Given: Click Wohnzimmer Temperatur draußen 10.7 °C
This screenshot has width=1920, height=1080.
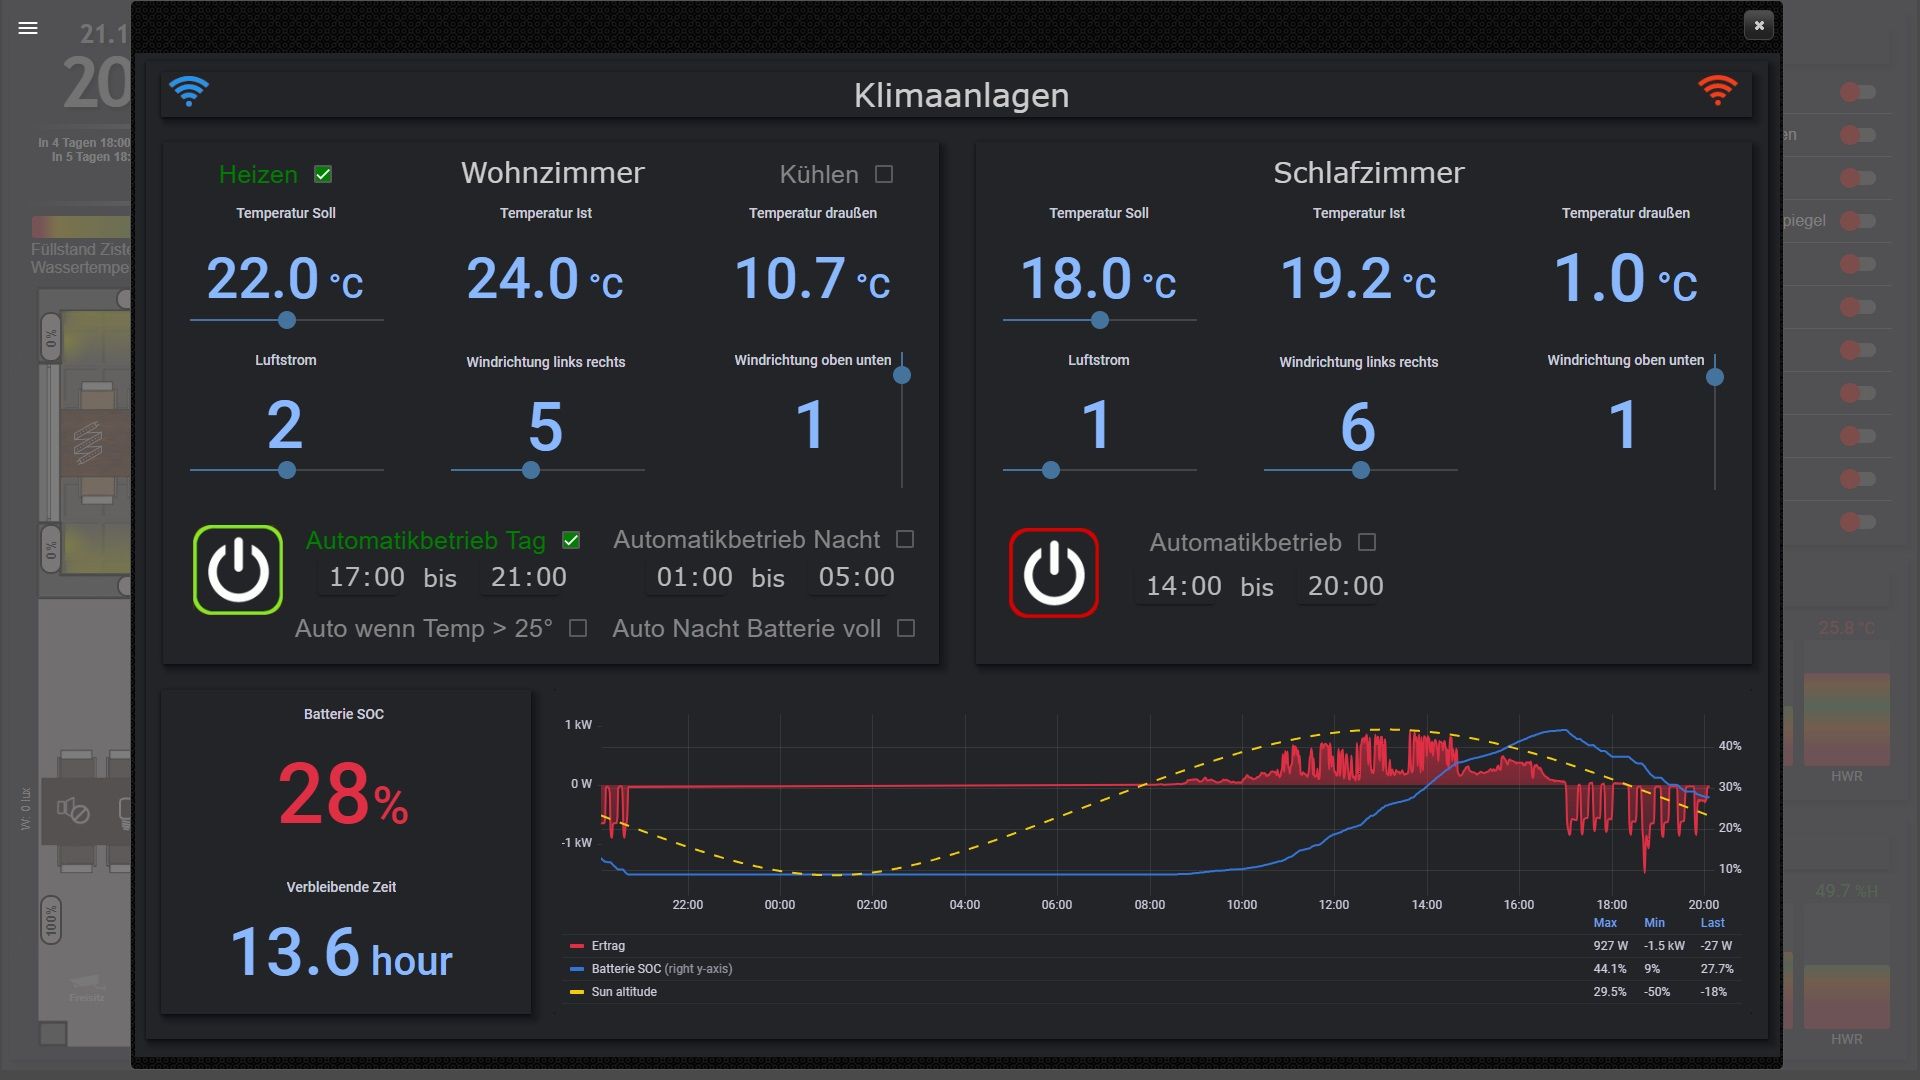Looking at the screenshot, I should click(x=812, y=279).
